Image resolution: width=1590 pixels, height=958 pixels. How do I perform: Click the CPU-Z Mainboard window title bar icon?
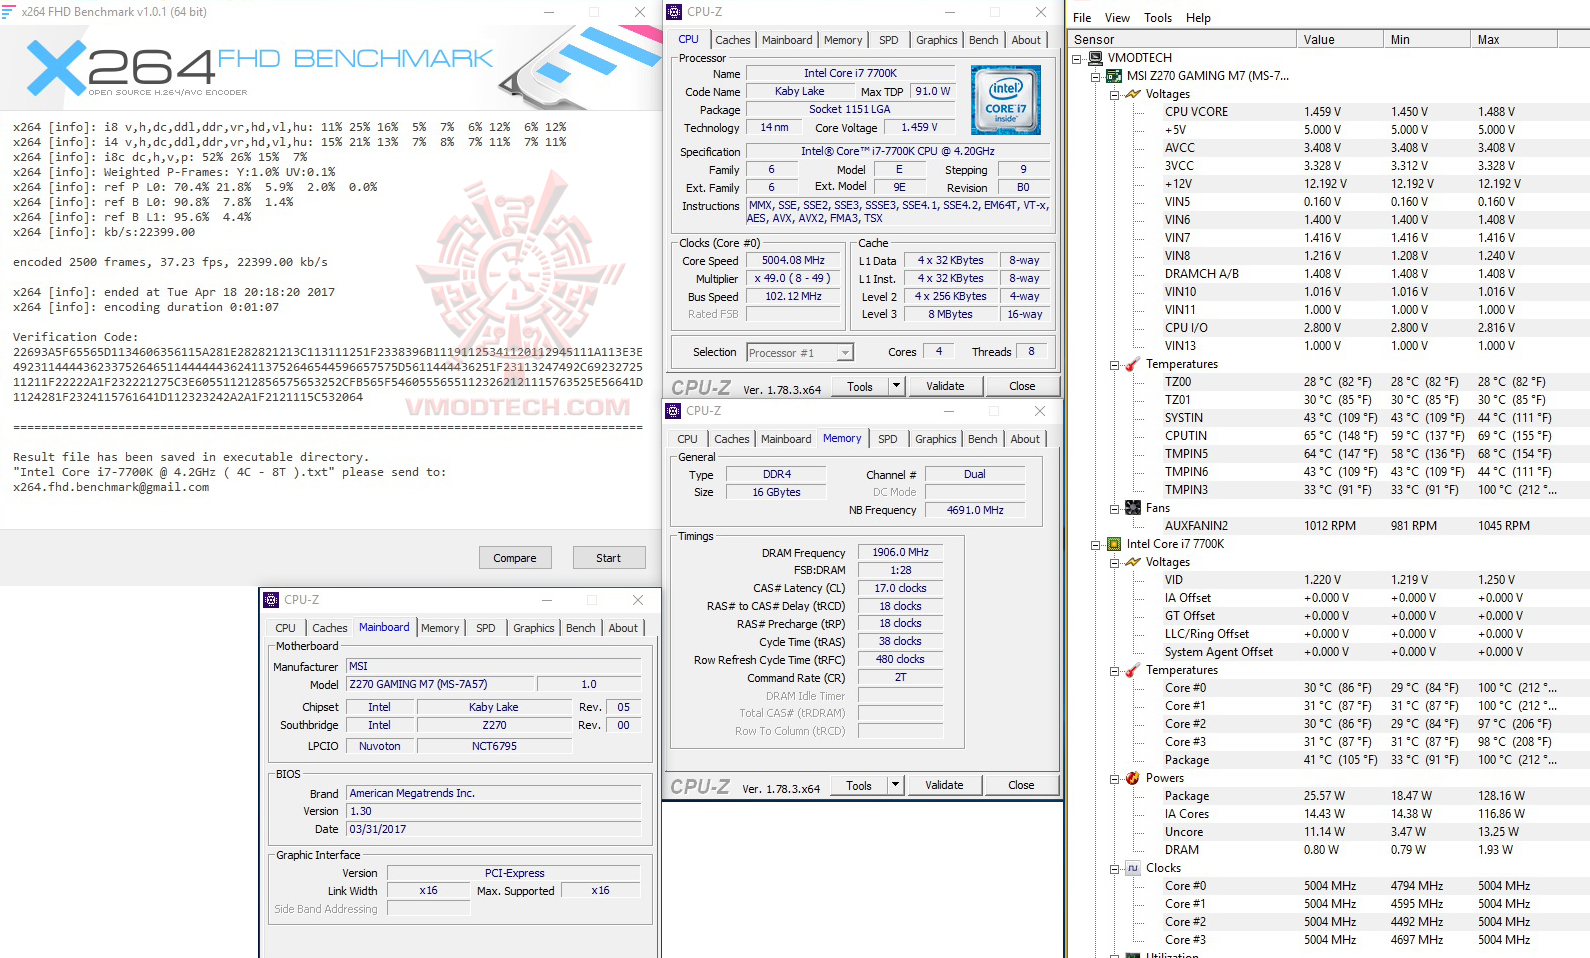(x=271, y=600)
